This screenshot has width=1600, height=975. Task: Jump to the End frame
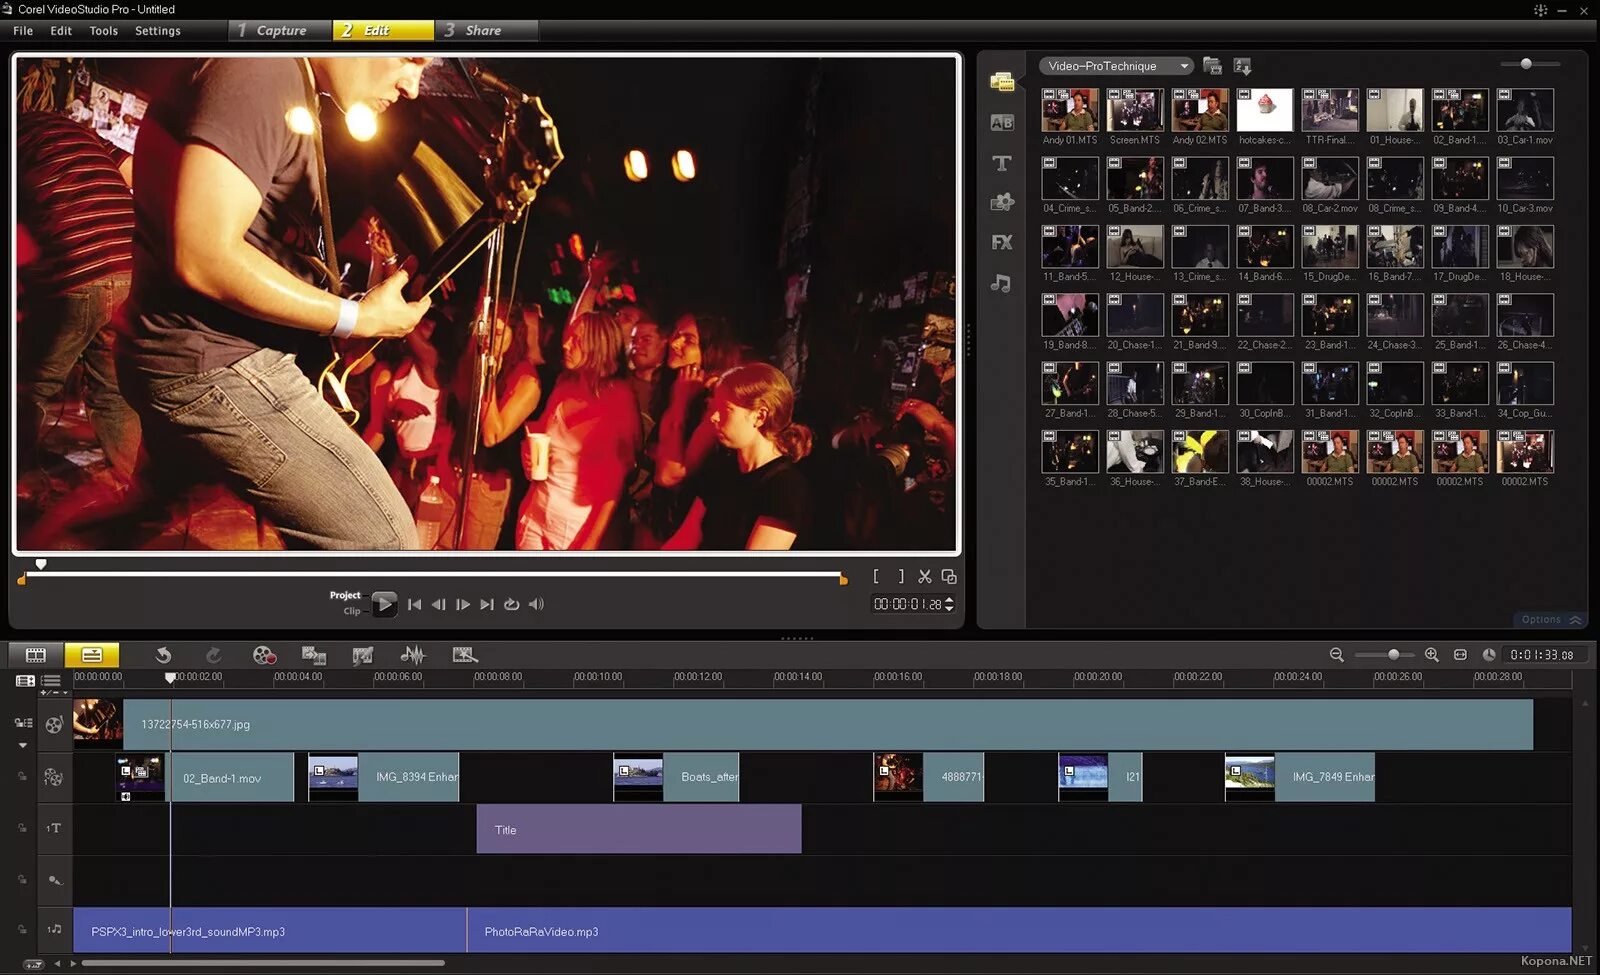(487, 604)
